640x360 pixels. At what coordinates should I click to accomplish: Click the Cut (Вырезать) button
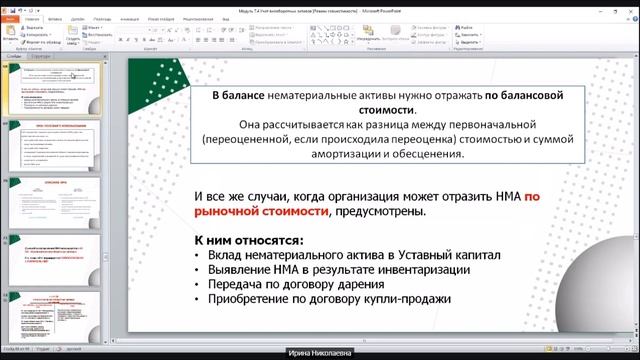coord(32,27)
